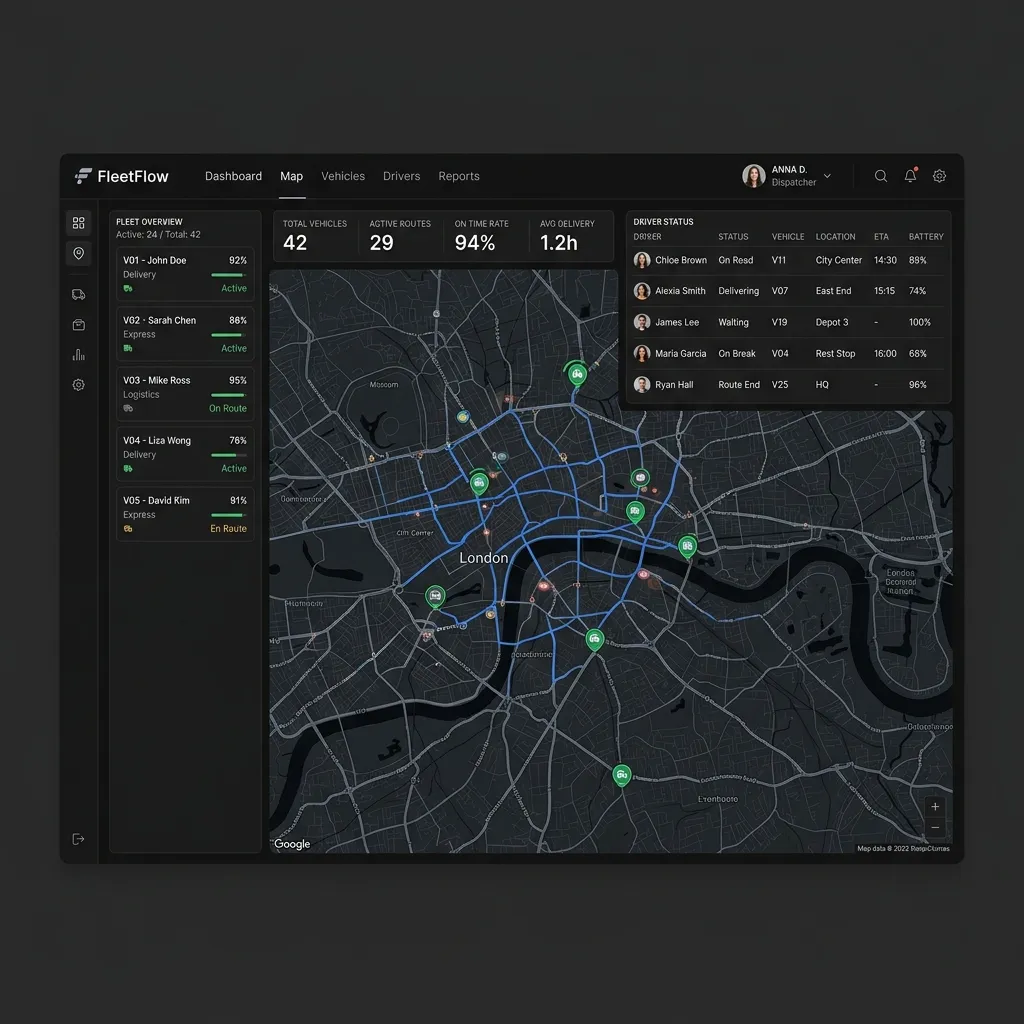
Task: Click the 'City Center' location cell
Action: 839,260
